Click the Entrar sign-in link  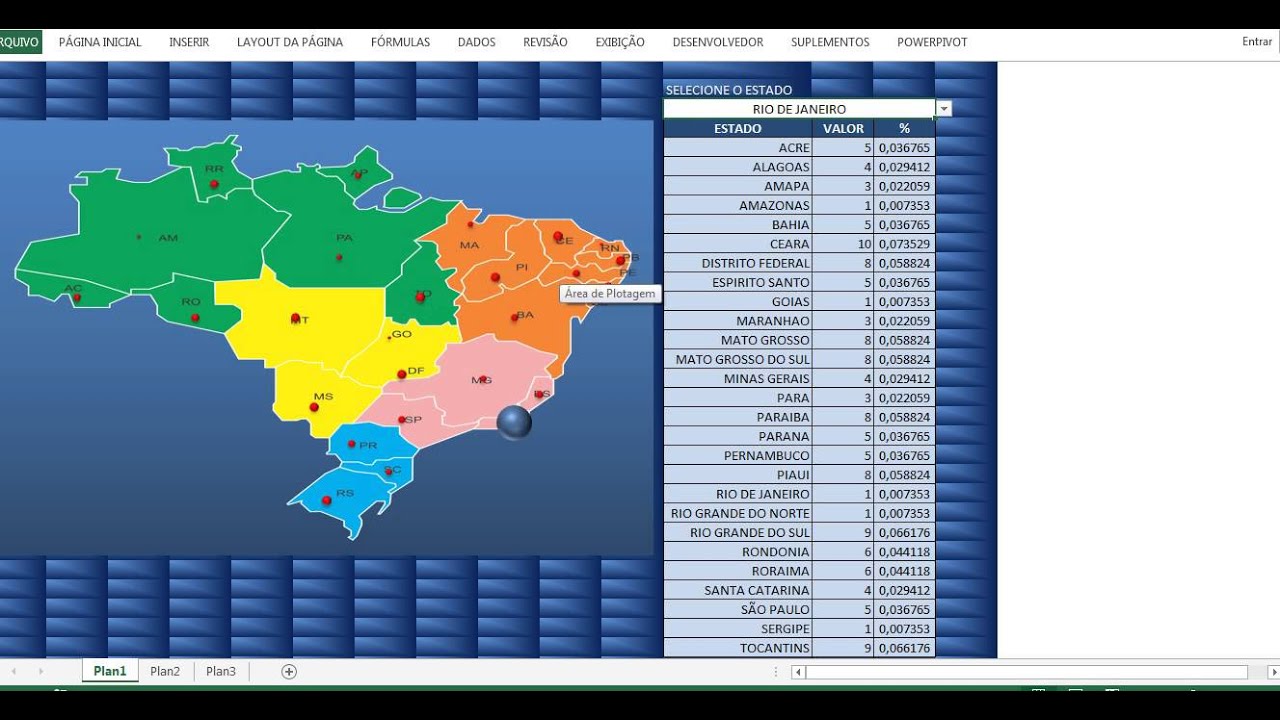point(1257,42)
